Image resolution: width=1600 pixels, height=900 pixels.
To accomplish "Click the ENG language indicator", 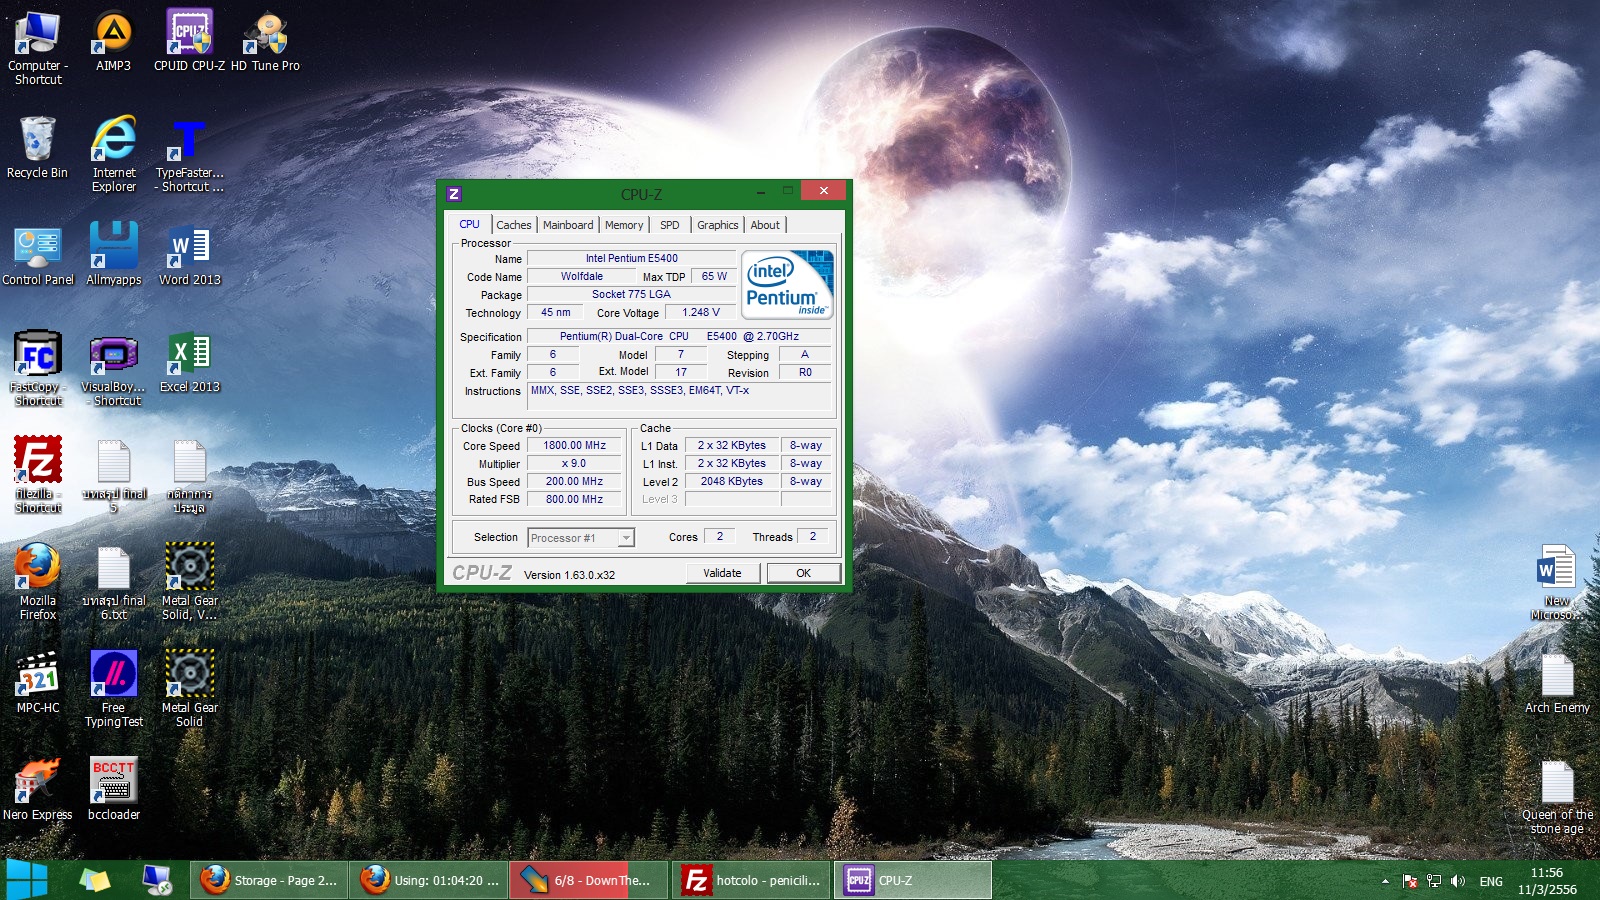I will point(1491,881).
